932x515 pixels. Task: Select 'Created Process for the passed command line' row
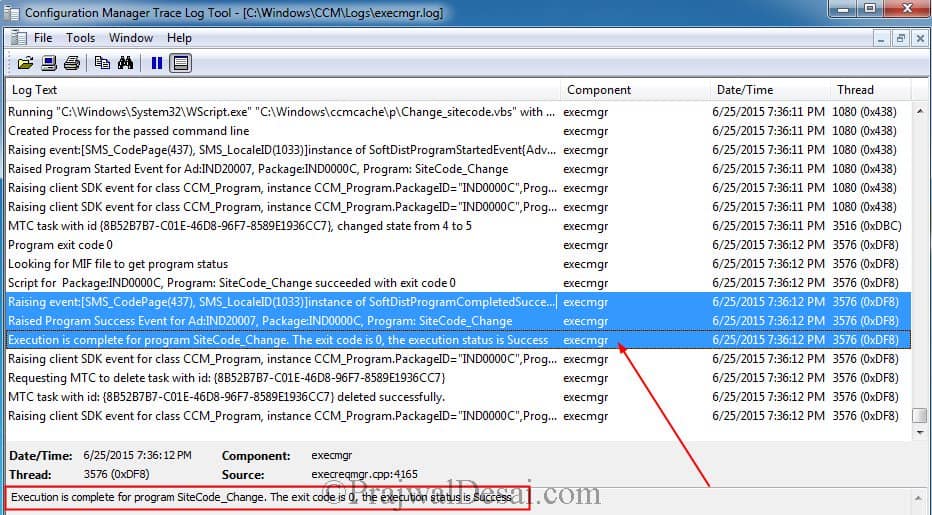click(x=458, y=131)
